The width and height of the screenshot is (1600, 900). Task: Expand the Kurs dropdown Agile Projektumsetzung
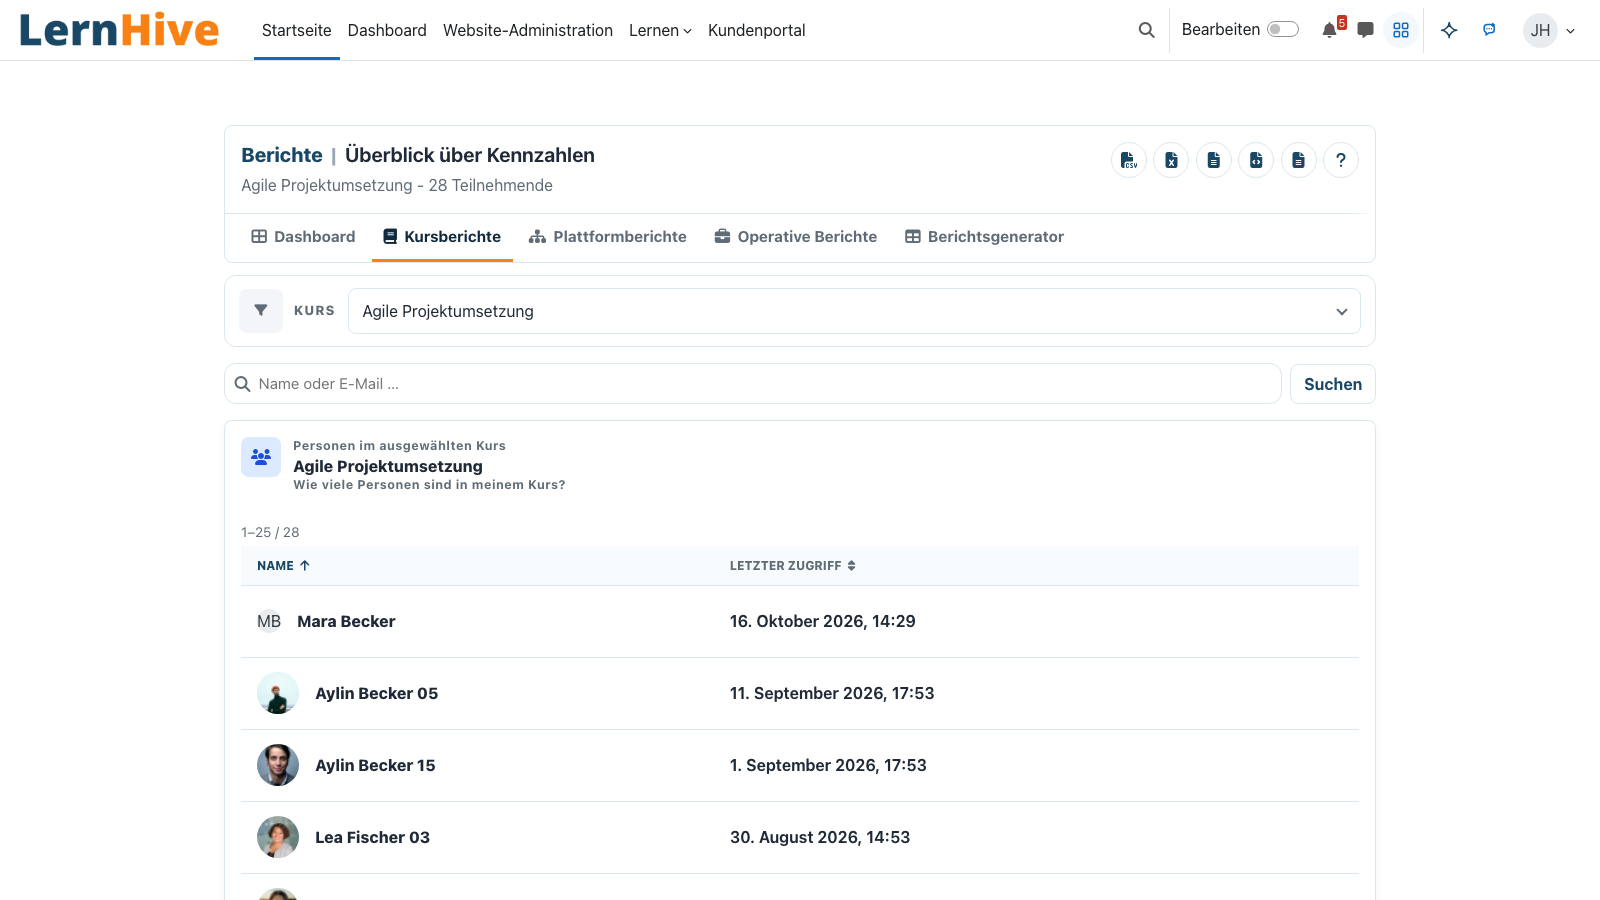[x=854, y=311]
